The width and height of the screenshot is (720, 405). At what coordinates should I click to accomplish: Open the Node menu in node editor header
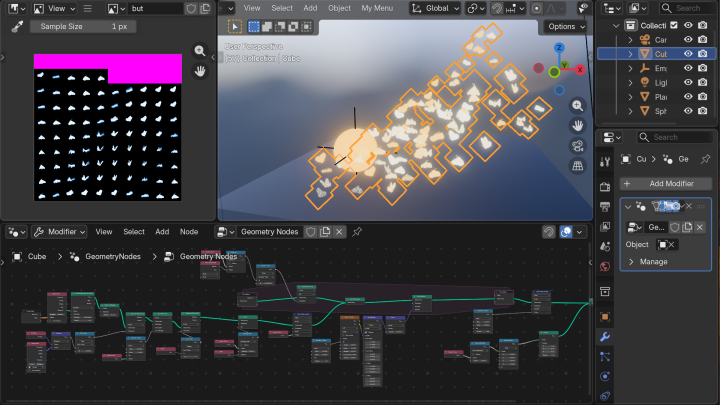(x=189, y=232)
